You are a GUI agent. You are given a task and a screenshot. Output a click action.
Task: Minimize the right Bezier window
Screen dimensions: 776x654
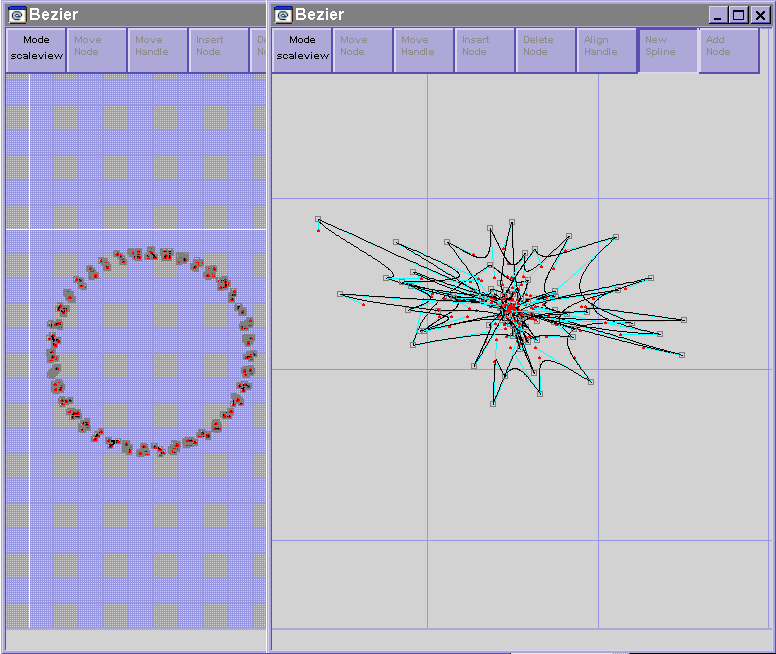(719, 15)
